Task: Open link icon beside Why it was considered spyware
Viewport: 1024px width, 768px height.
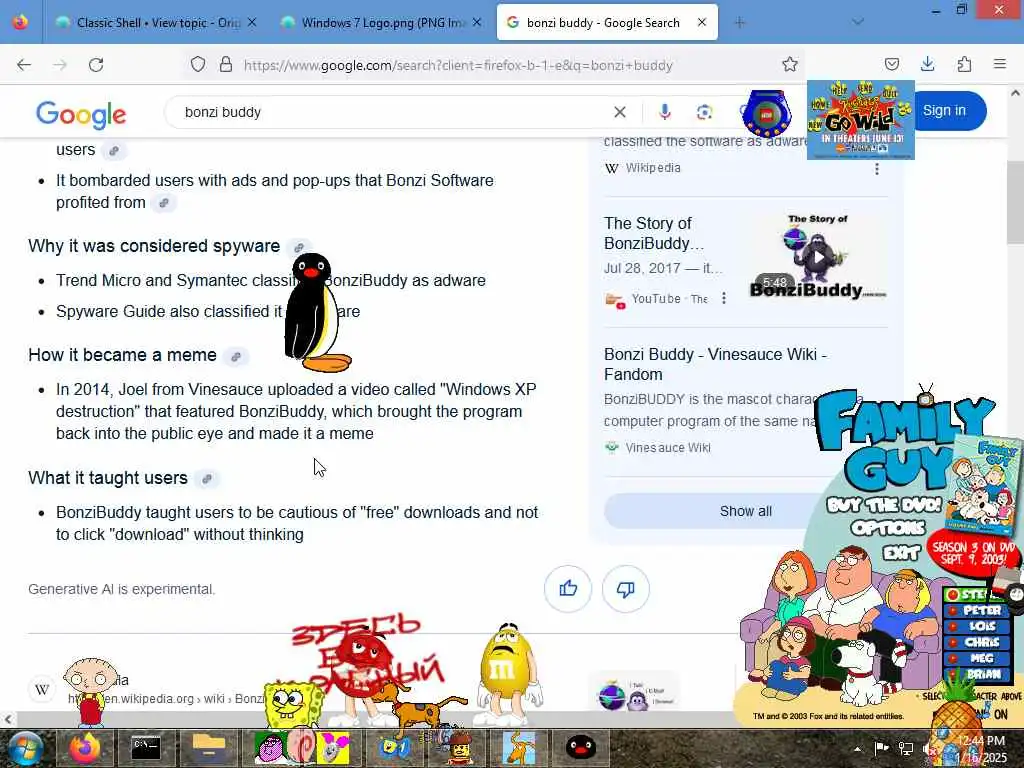Action: [298, 248]
